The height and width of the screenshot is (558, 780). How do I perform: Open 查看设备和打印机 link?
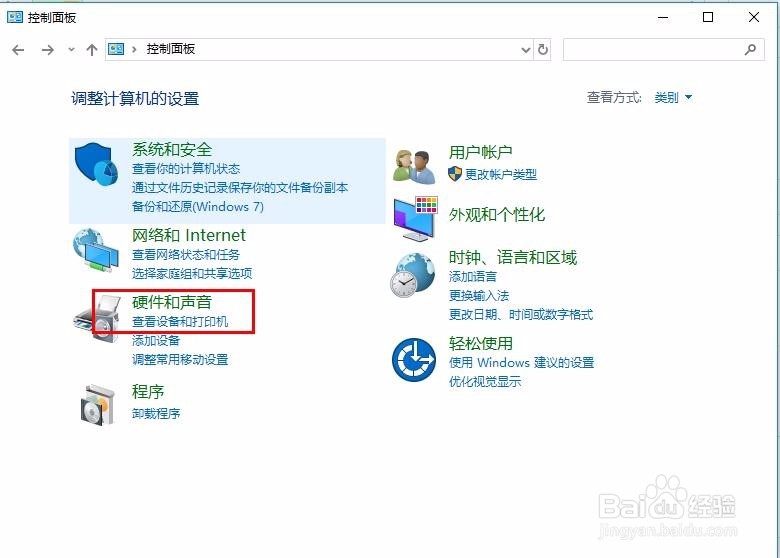coord(180,322)
